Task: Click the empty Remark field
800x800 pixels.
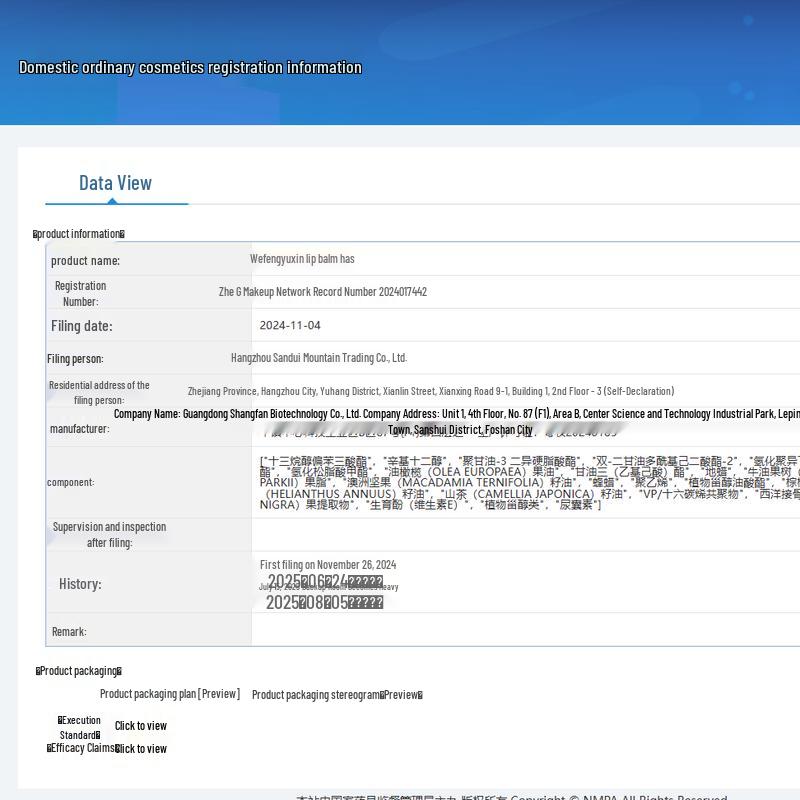Action: point(520,631)
